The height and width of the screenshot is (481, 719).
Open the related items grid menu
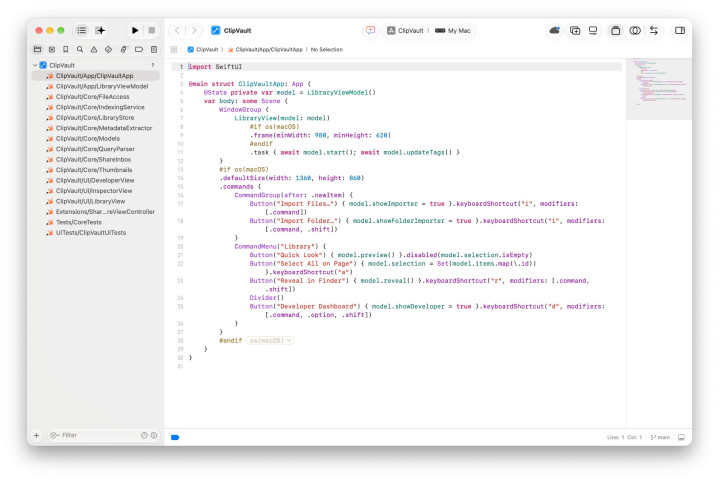pos(173,49)
